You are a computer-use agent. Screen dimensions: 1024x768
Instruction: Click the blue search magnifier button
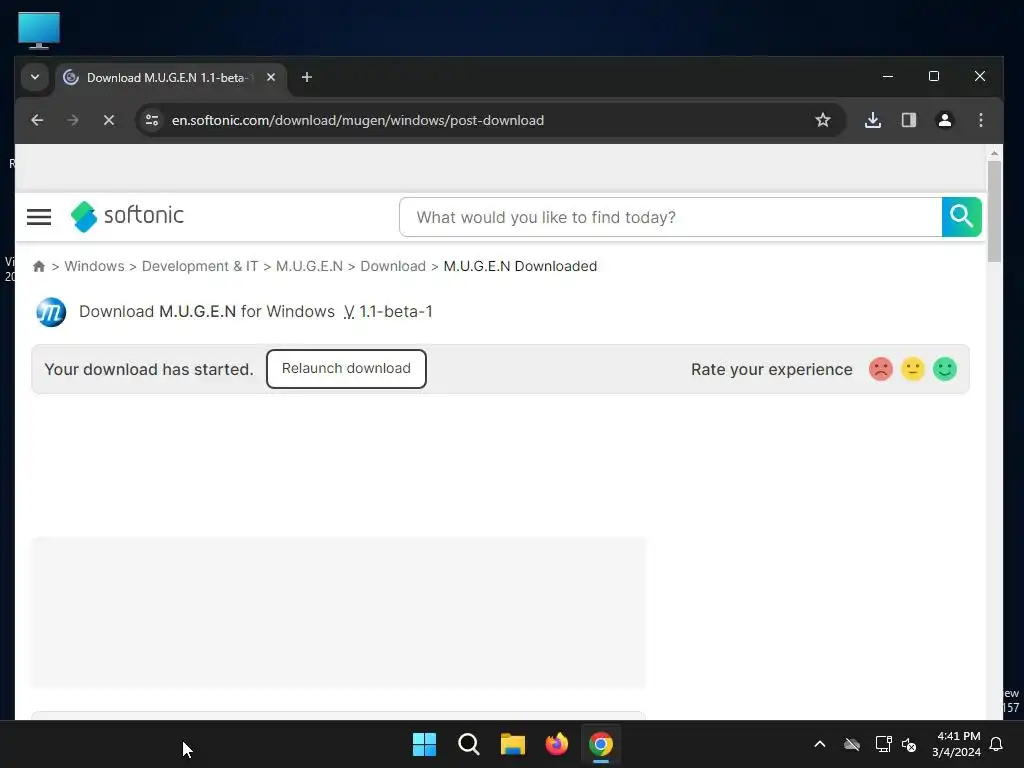pos(961,217)
